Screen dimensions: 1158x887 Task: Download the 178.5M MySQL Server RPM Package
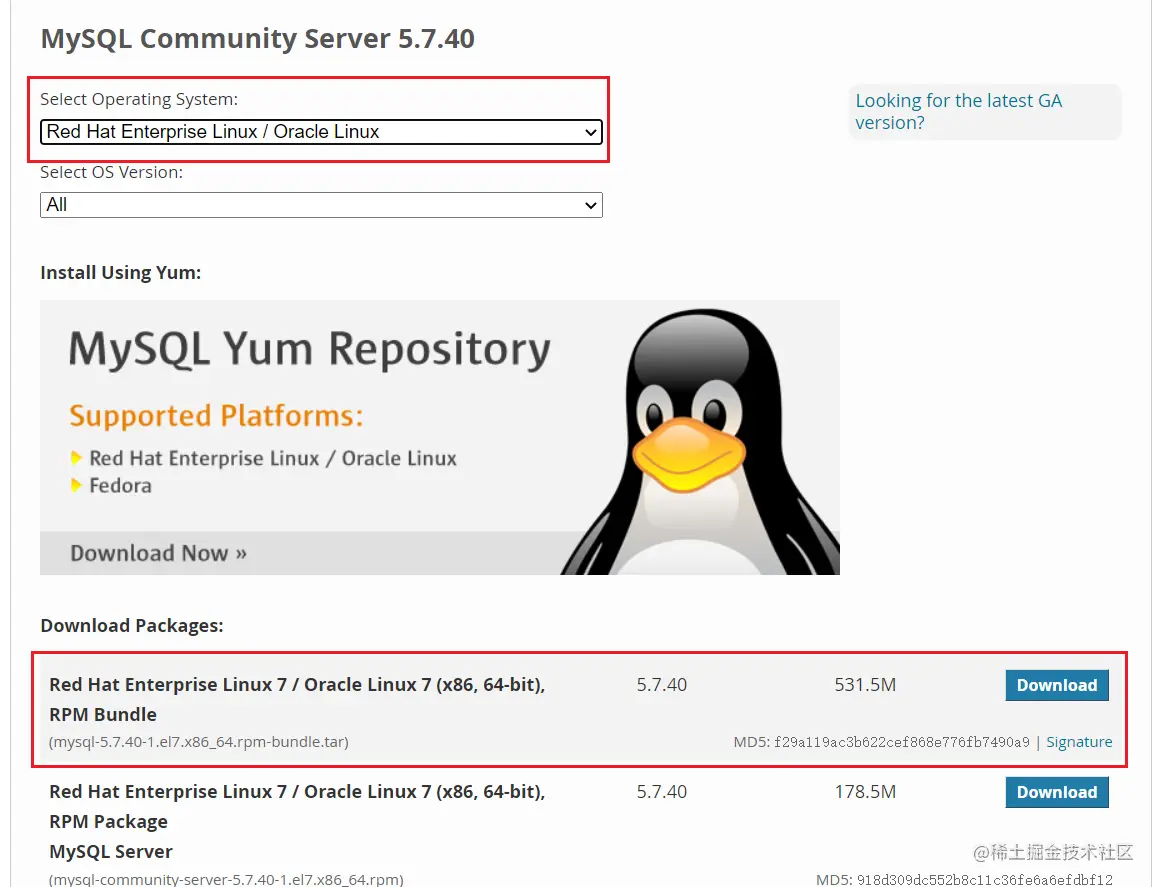click(1057, 792)
